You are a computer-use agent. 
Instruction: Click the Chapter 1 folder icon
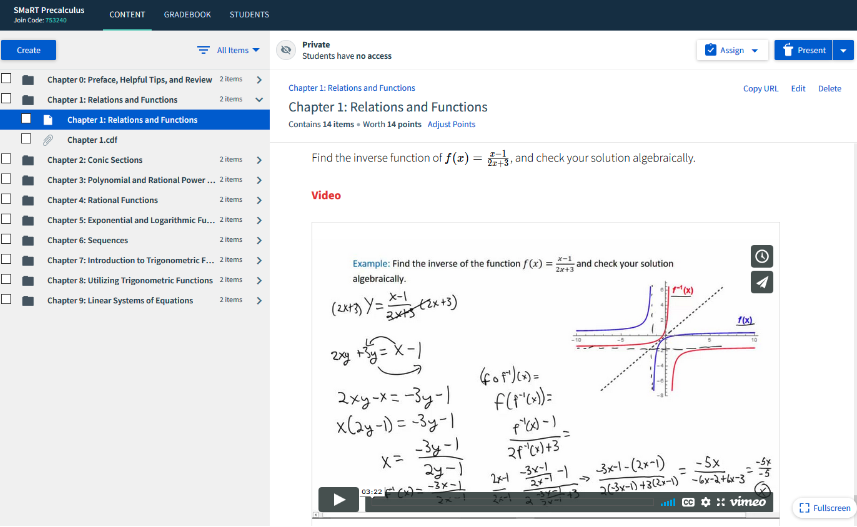tap(28, 100)
